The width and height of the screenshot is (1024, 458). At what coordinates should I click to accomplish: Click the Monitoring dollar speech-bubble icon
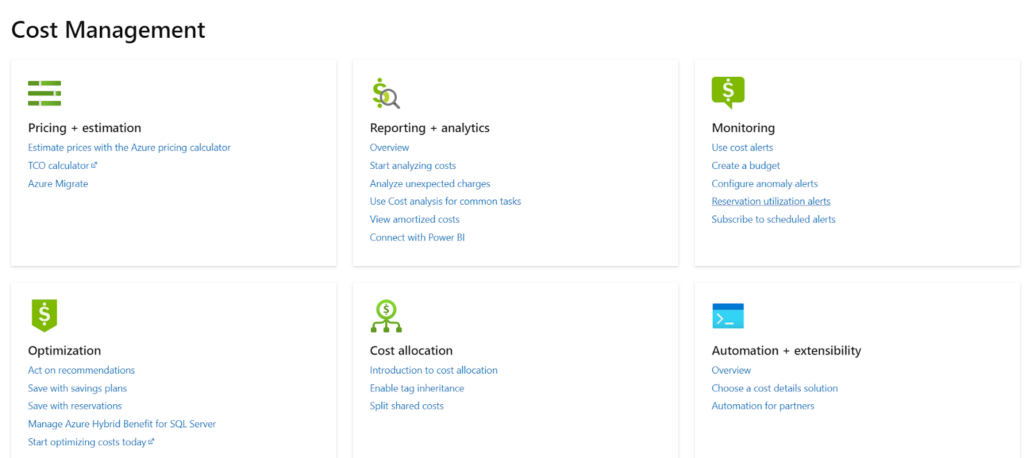pyautogui.click(x=728, y=93)
